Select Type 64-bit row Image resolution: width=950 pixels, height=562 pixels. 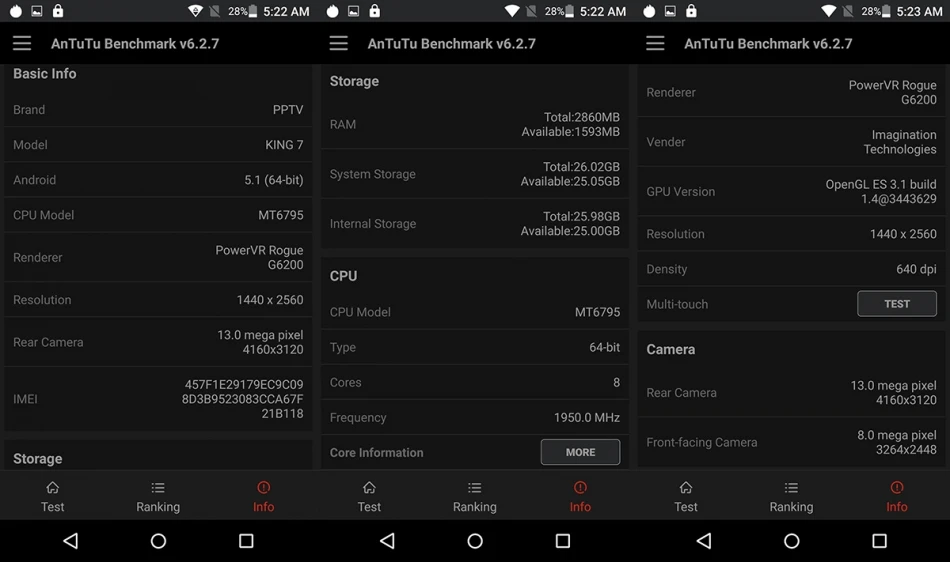point(475,347)
